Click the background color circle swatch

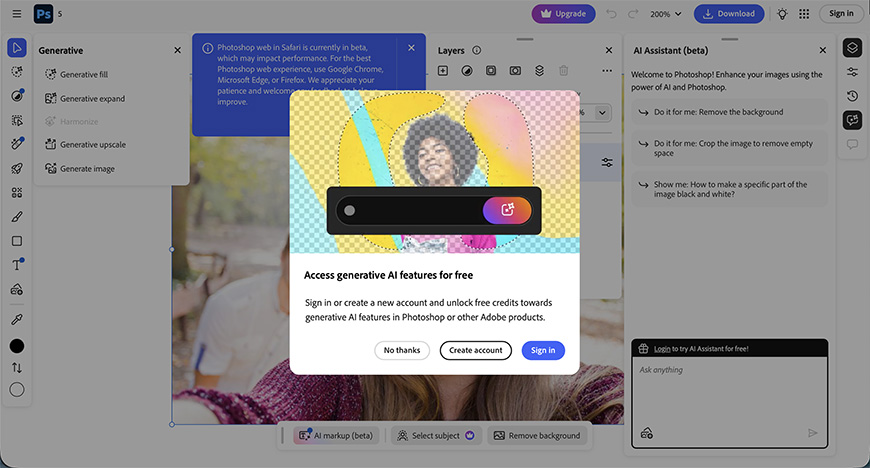[x=17, y=390]
